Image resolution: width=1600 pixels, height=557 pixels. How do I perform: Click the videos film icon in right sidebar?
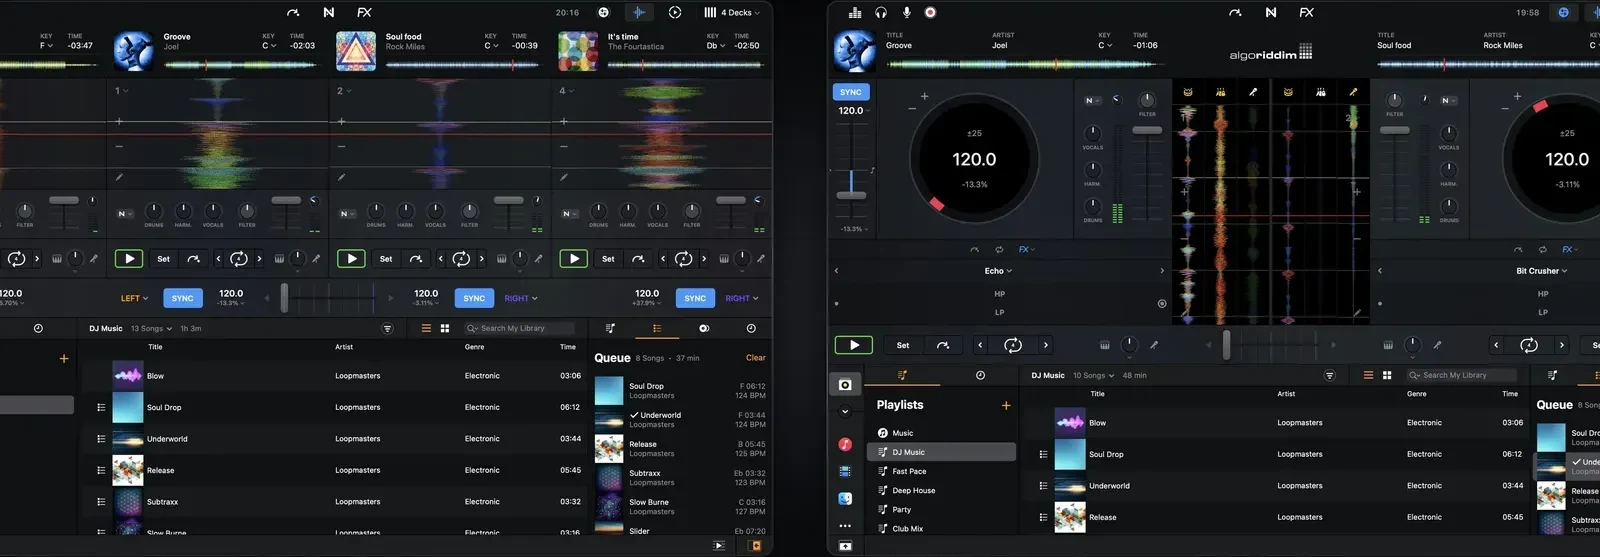click(845, 471)
